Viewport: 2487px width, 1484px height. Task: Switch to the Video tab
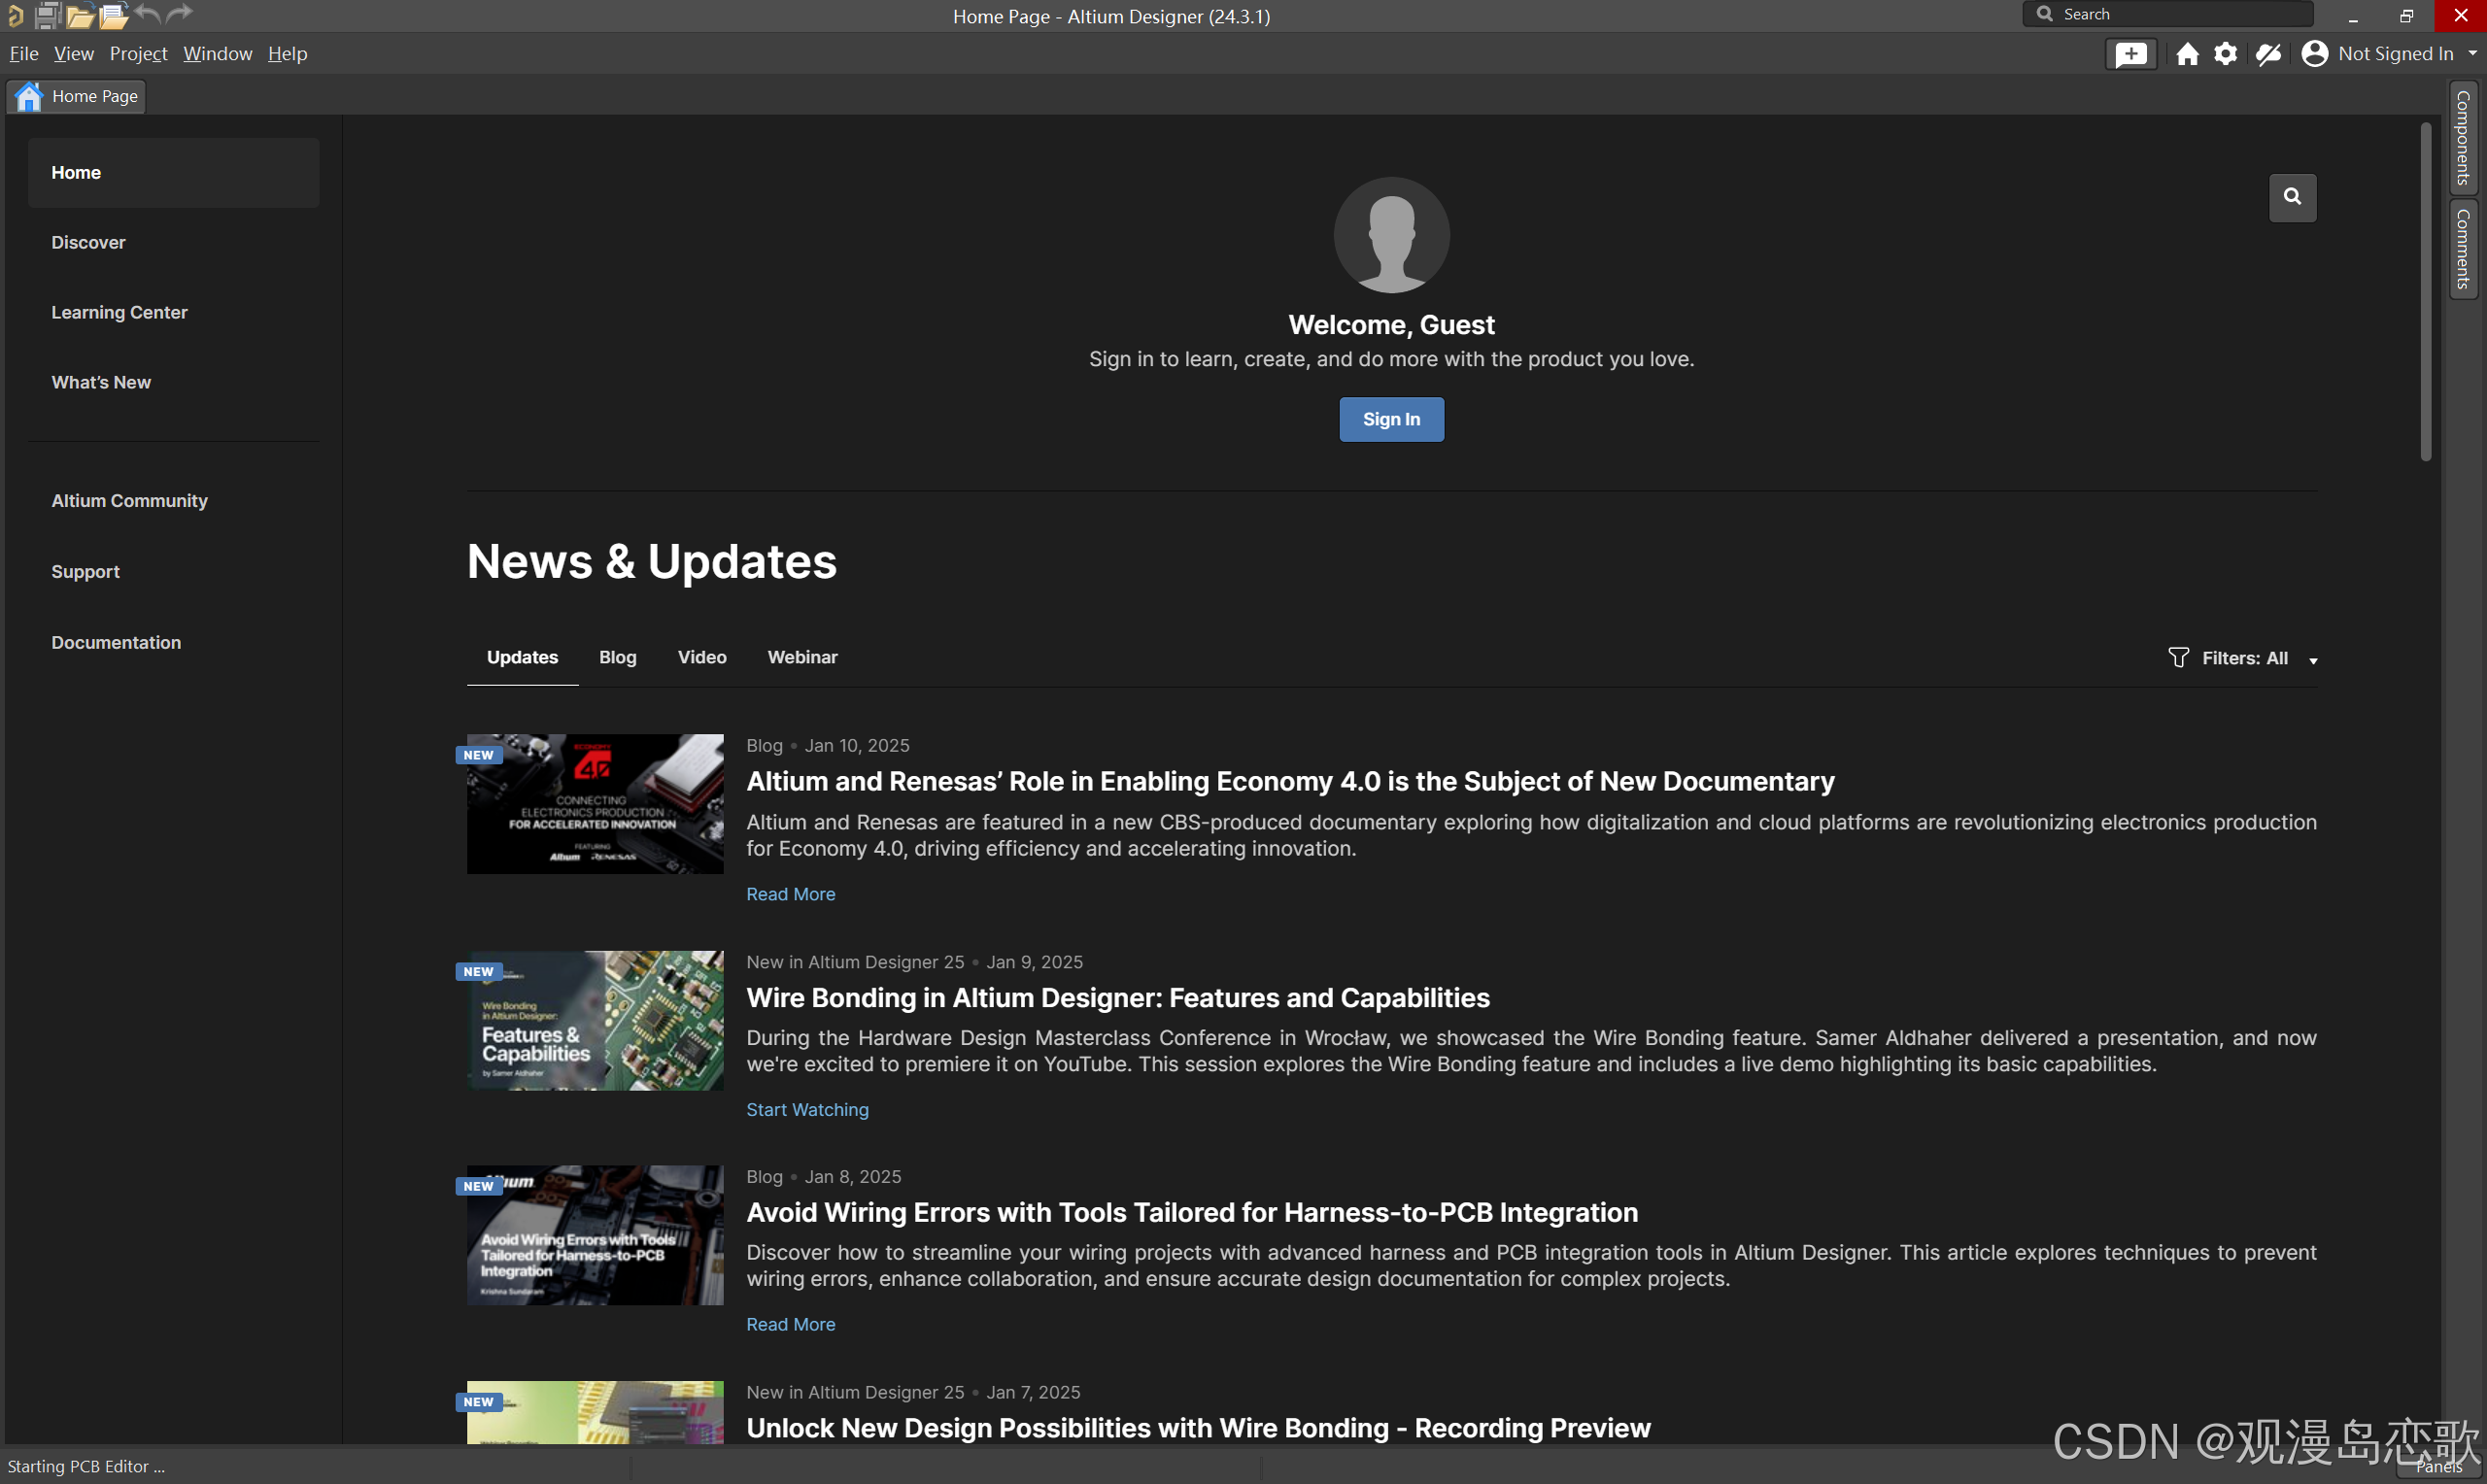click(x=702, y=657)
